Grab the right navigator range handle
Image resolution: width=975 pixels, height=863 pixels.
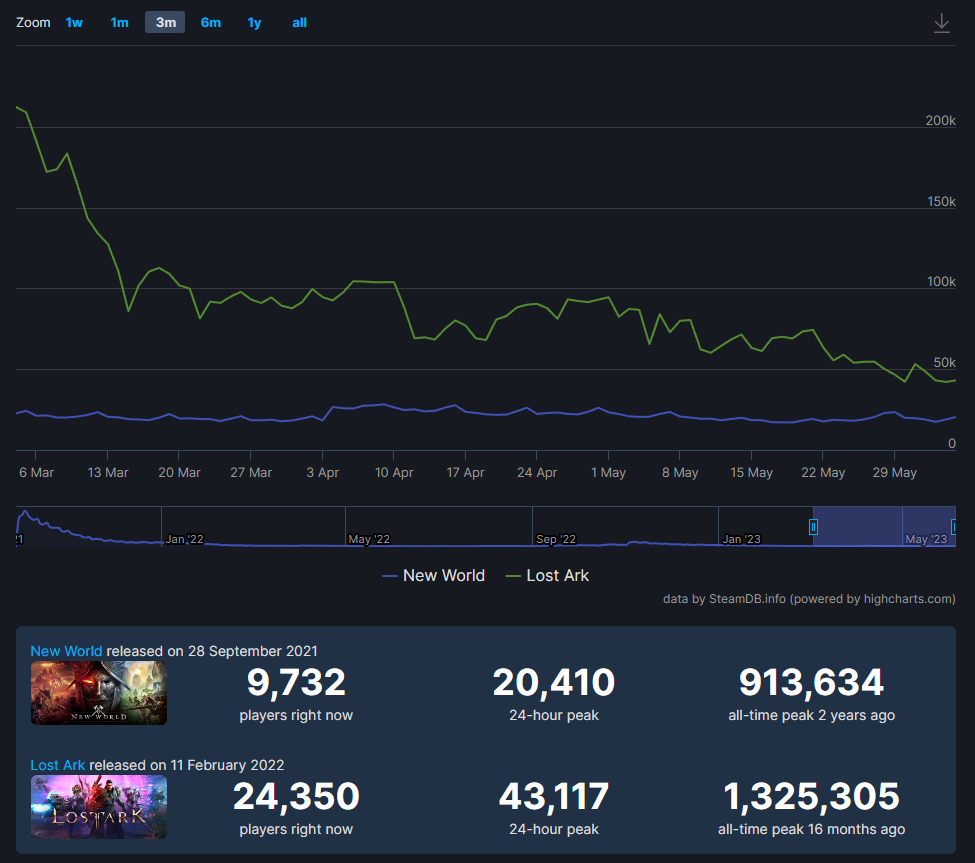(x=953, y=527)
